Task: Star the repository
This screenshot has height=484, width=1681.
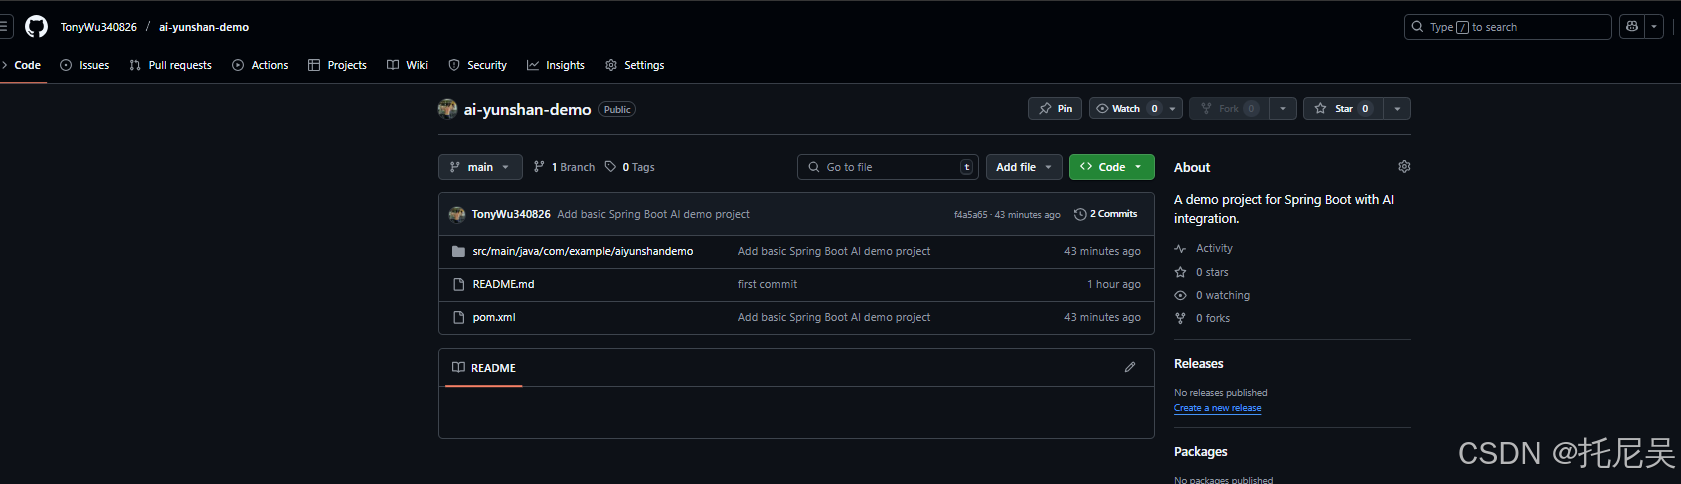Action: click(x=1343, y=108)
